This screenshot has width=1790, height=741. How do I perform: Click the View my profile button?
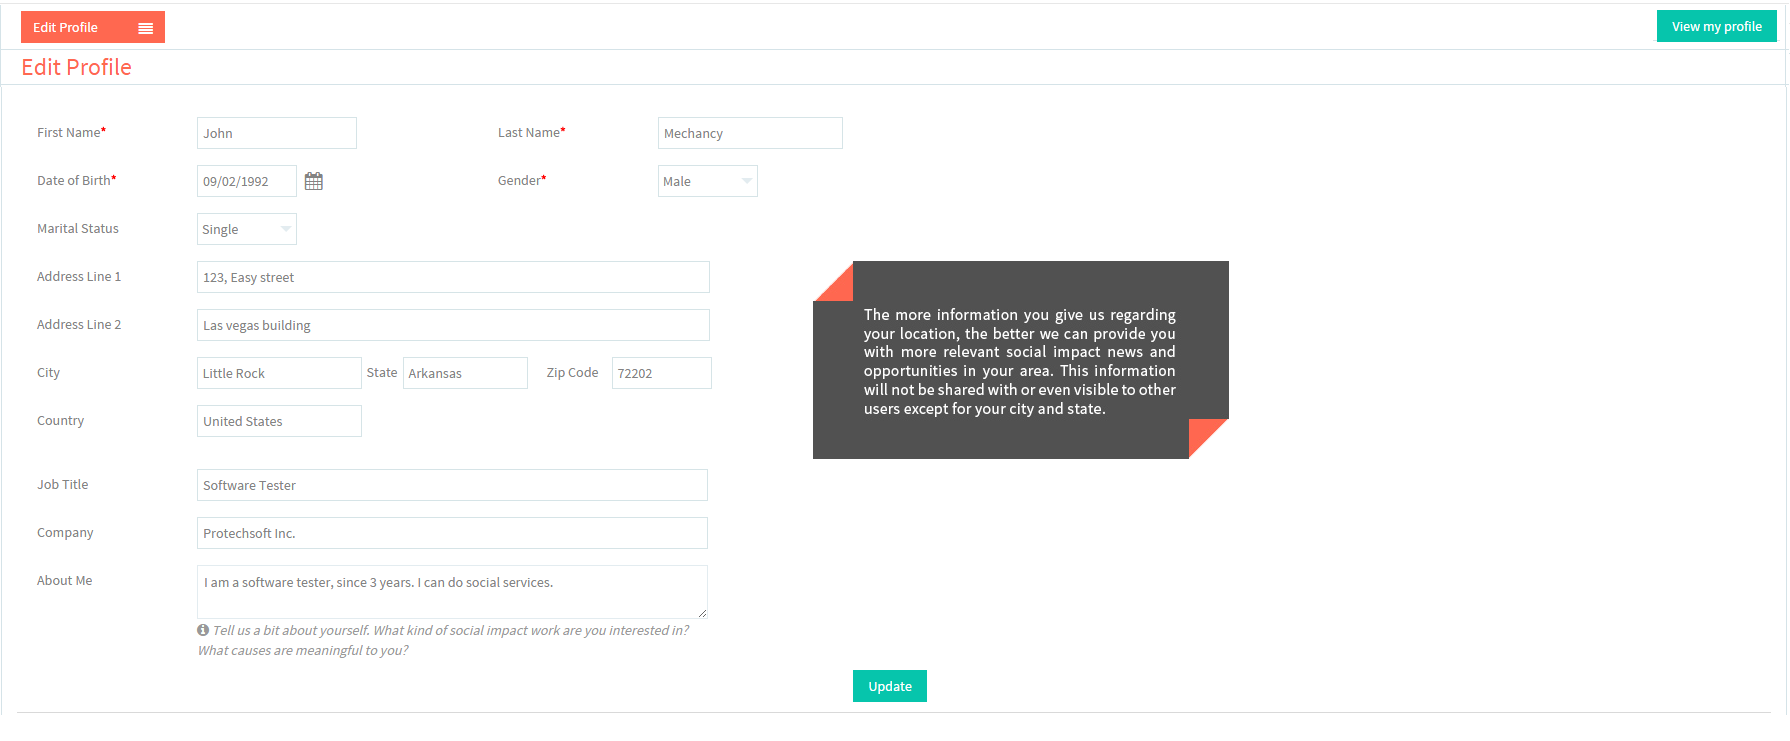[x=1716, y=26]
